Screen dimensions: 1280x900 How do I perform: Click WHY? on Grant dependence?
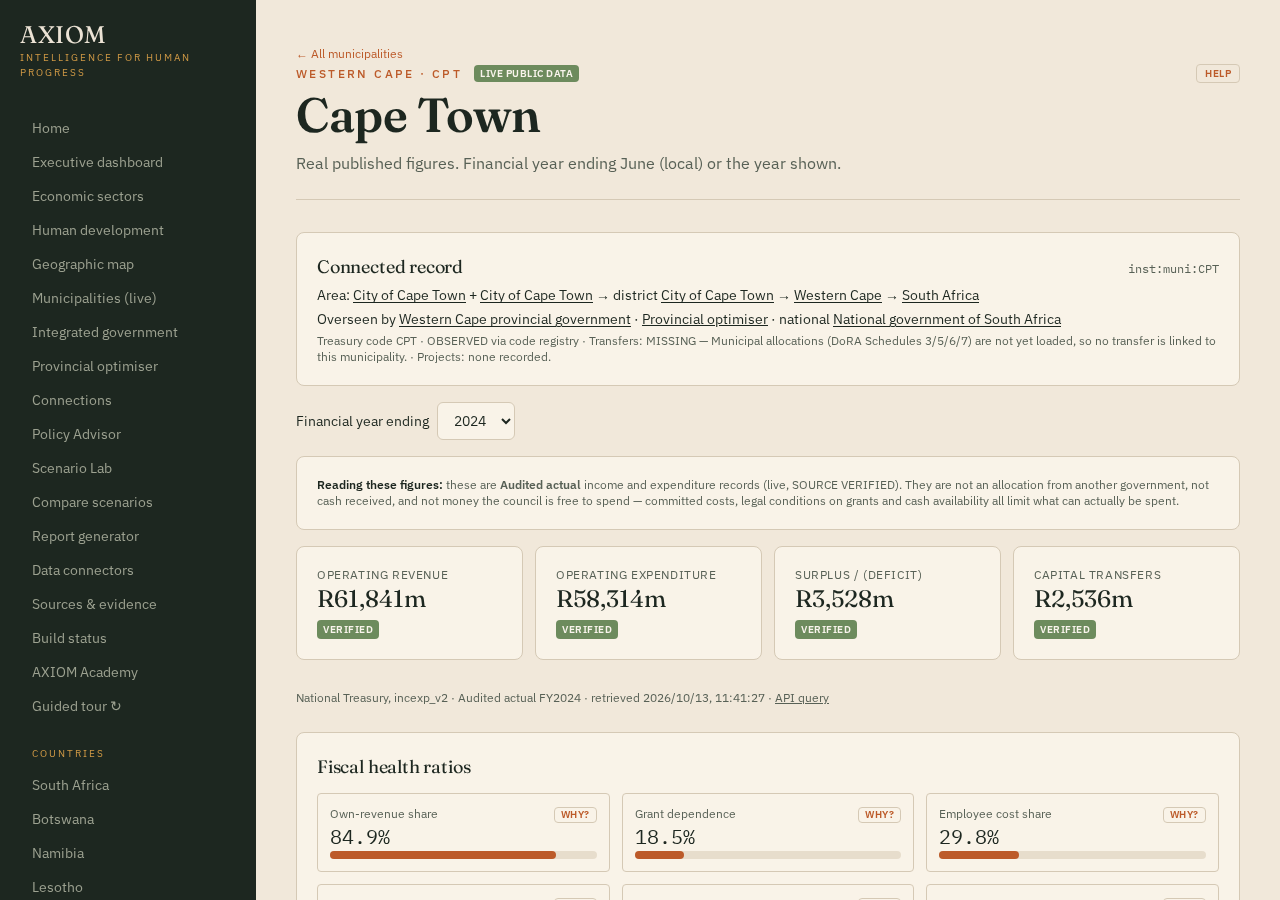[x=879, y=815]
